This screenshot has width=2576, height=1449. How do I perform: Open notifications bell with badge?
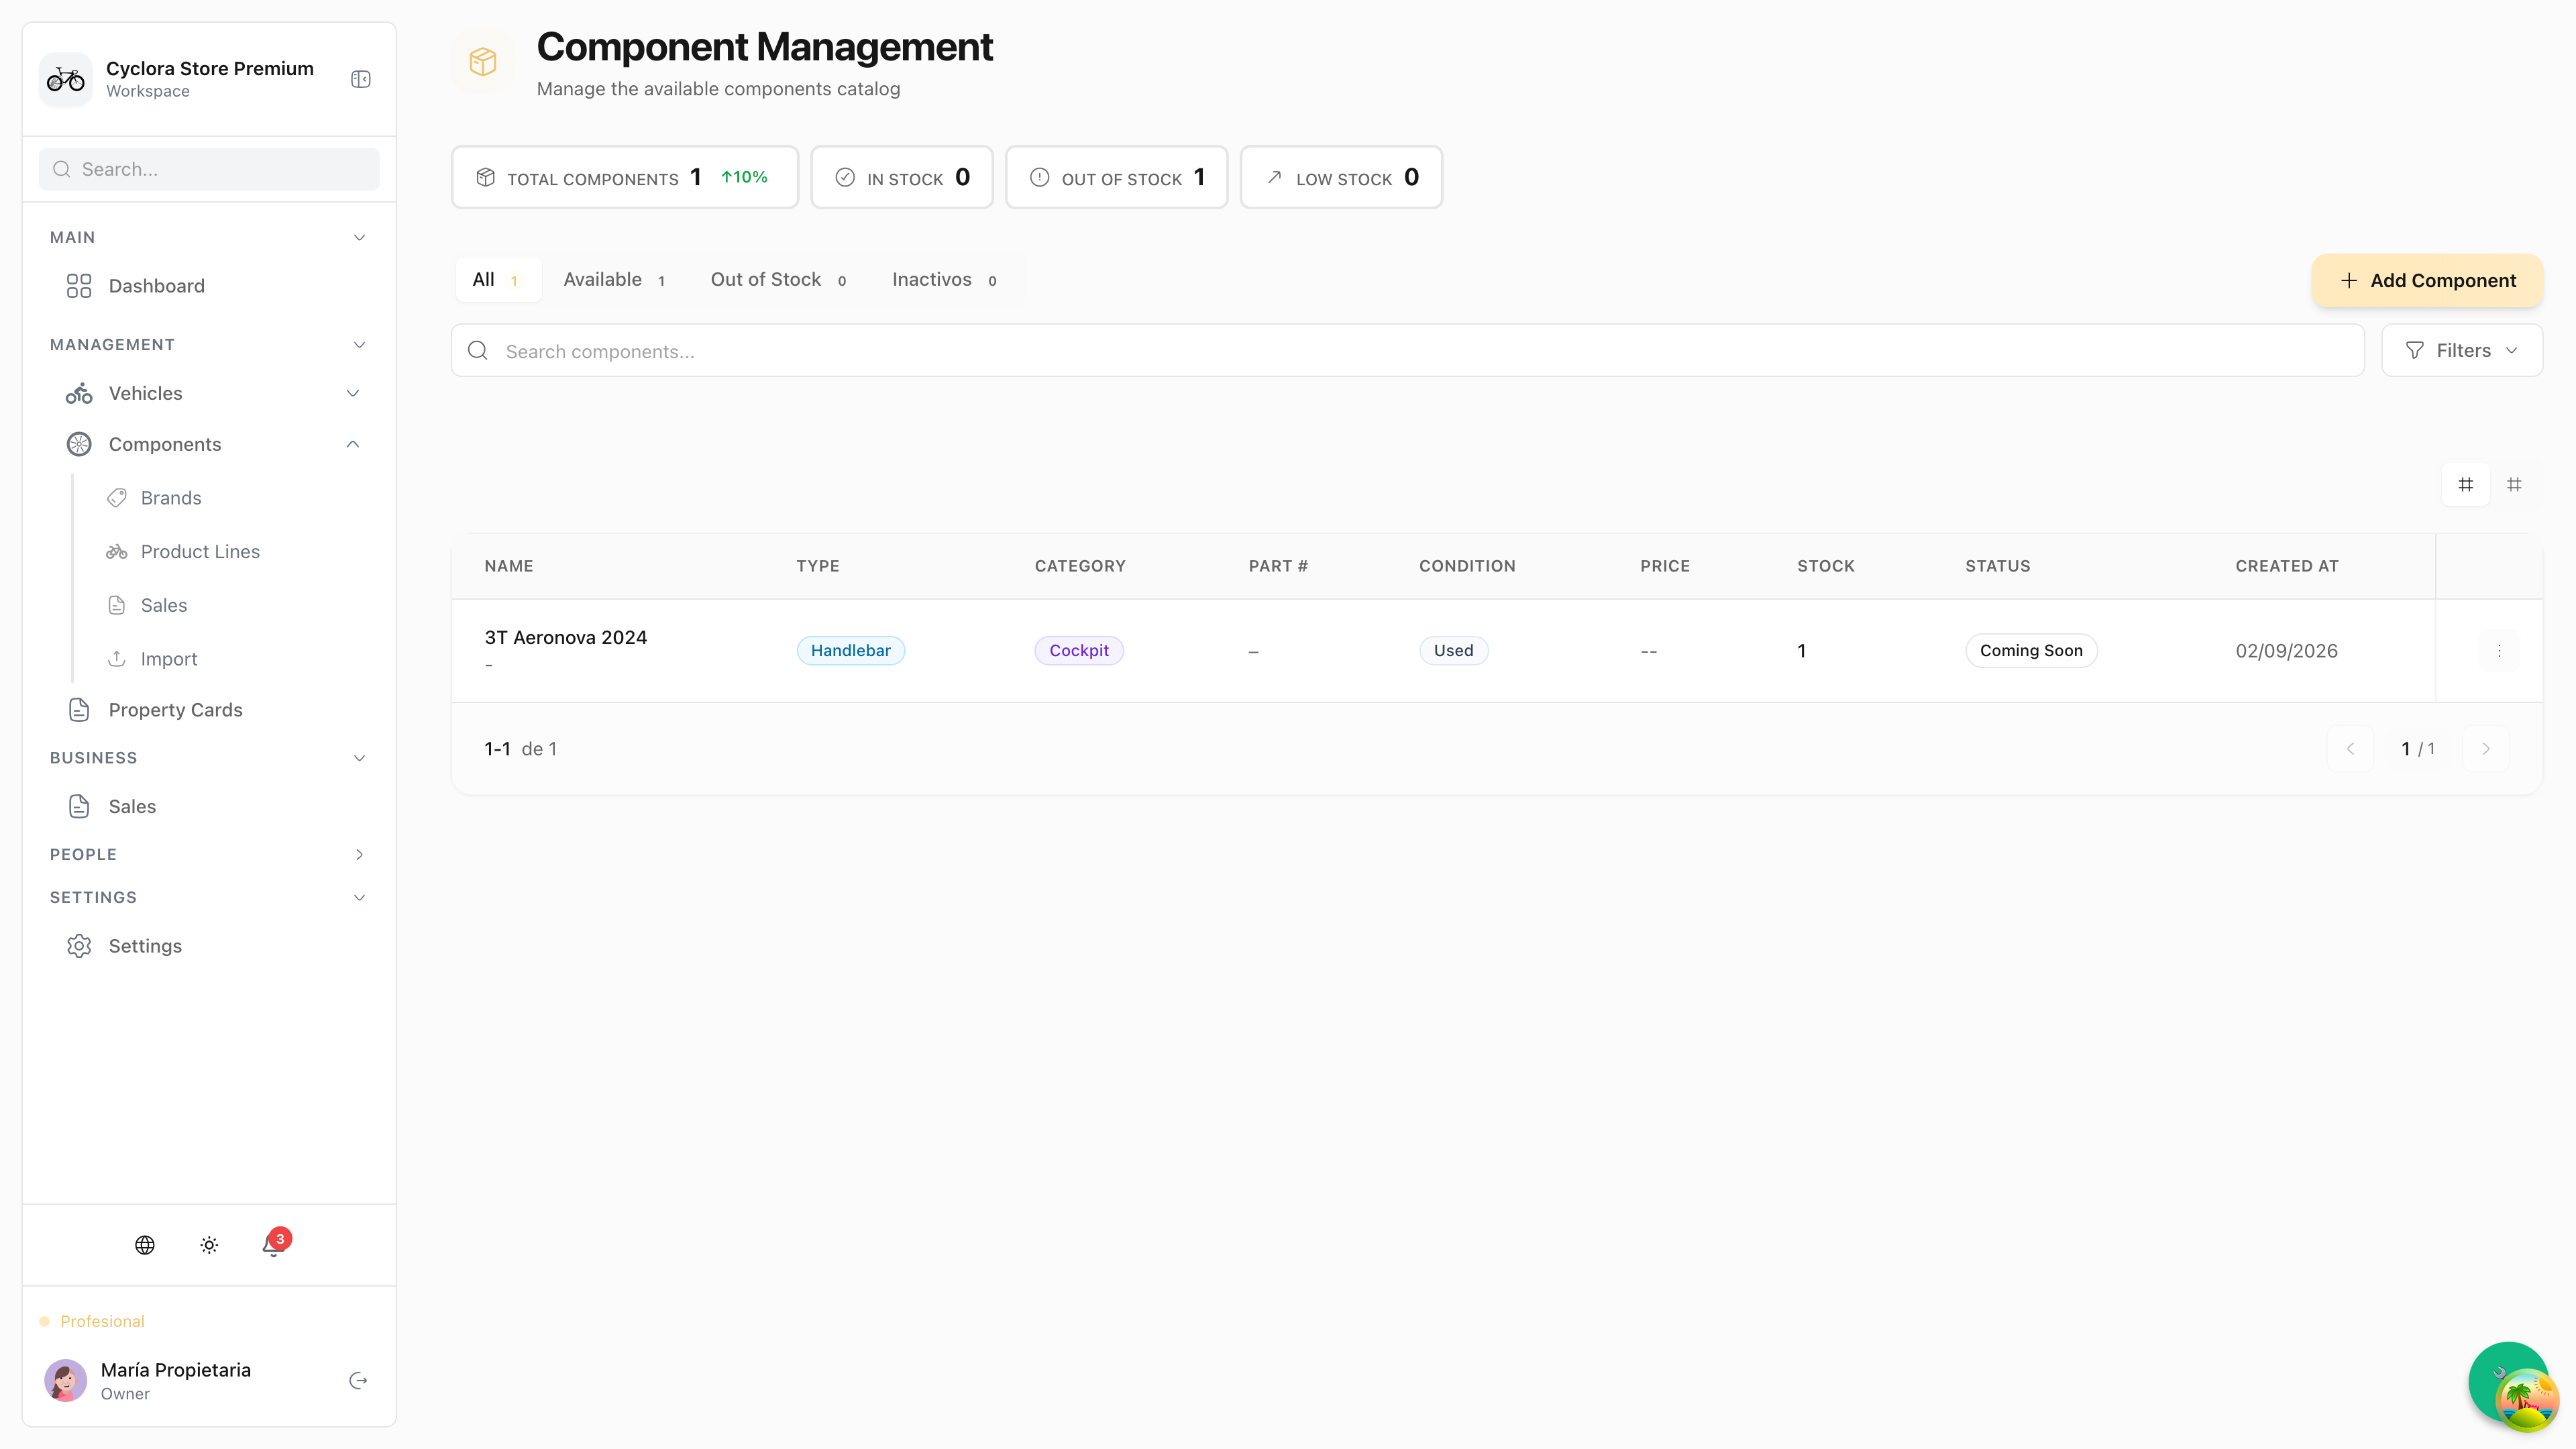273,1245
